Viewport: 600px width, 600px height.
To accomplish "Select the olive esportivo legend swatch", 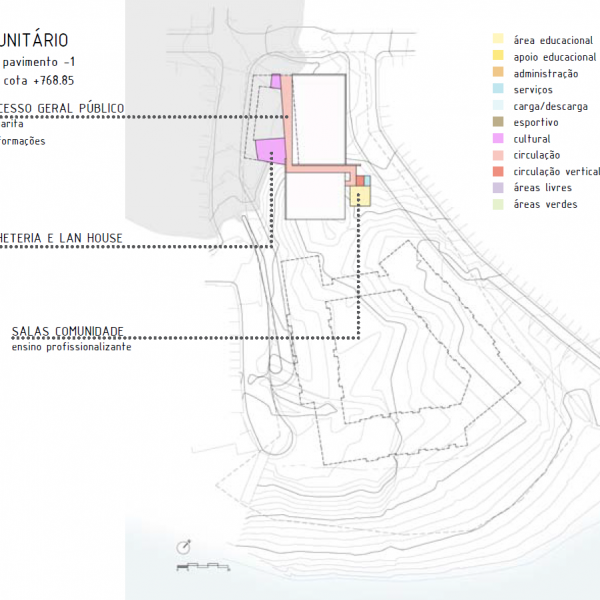I will tap(498, 123).
